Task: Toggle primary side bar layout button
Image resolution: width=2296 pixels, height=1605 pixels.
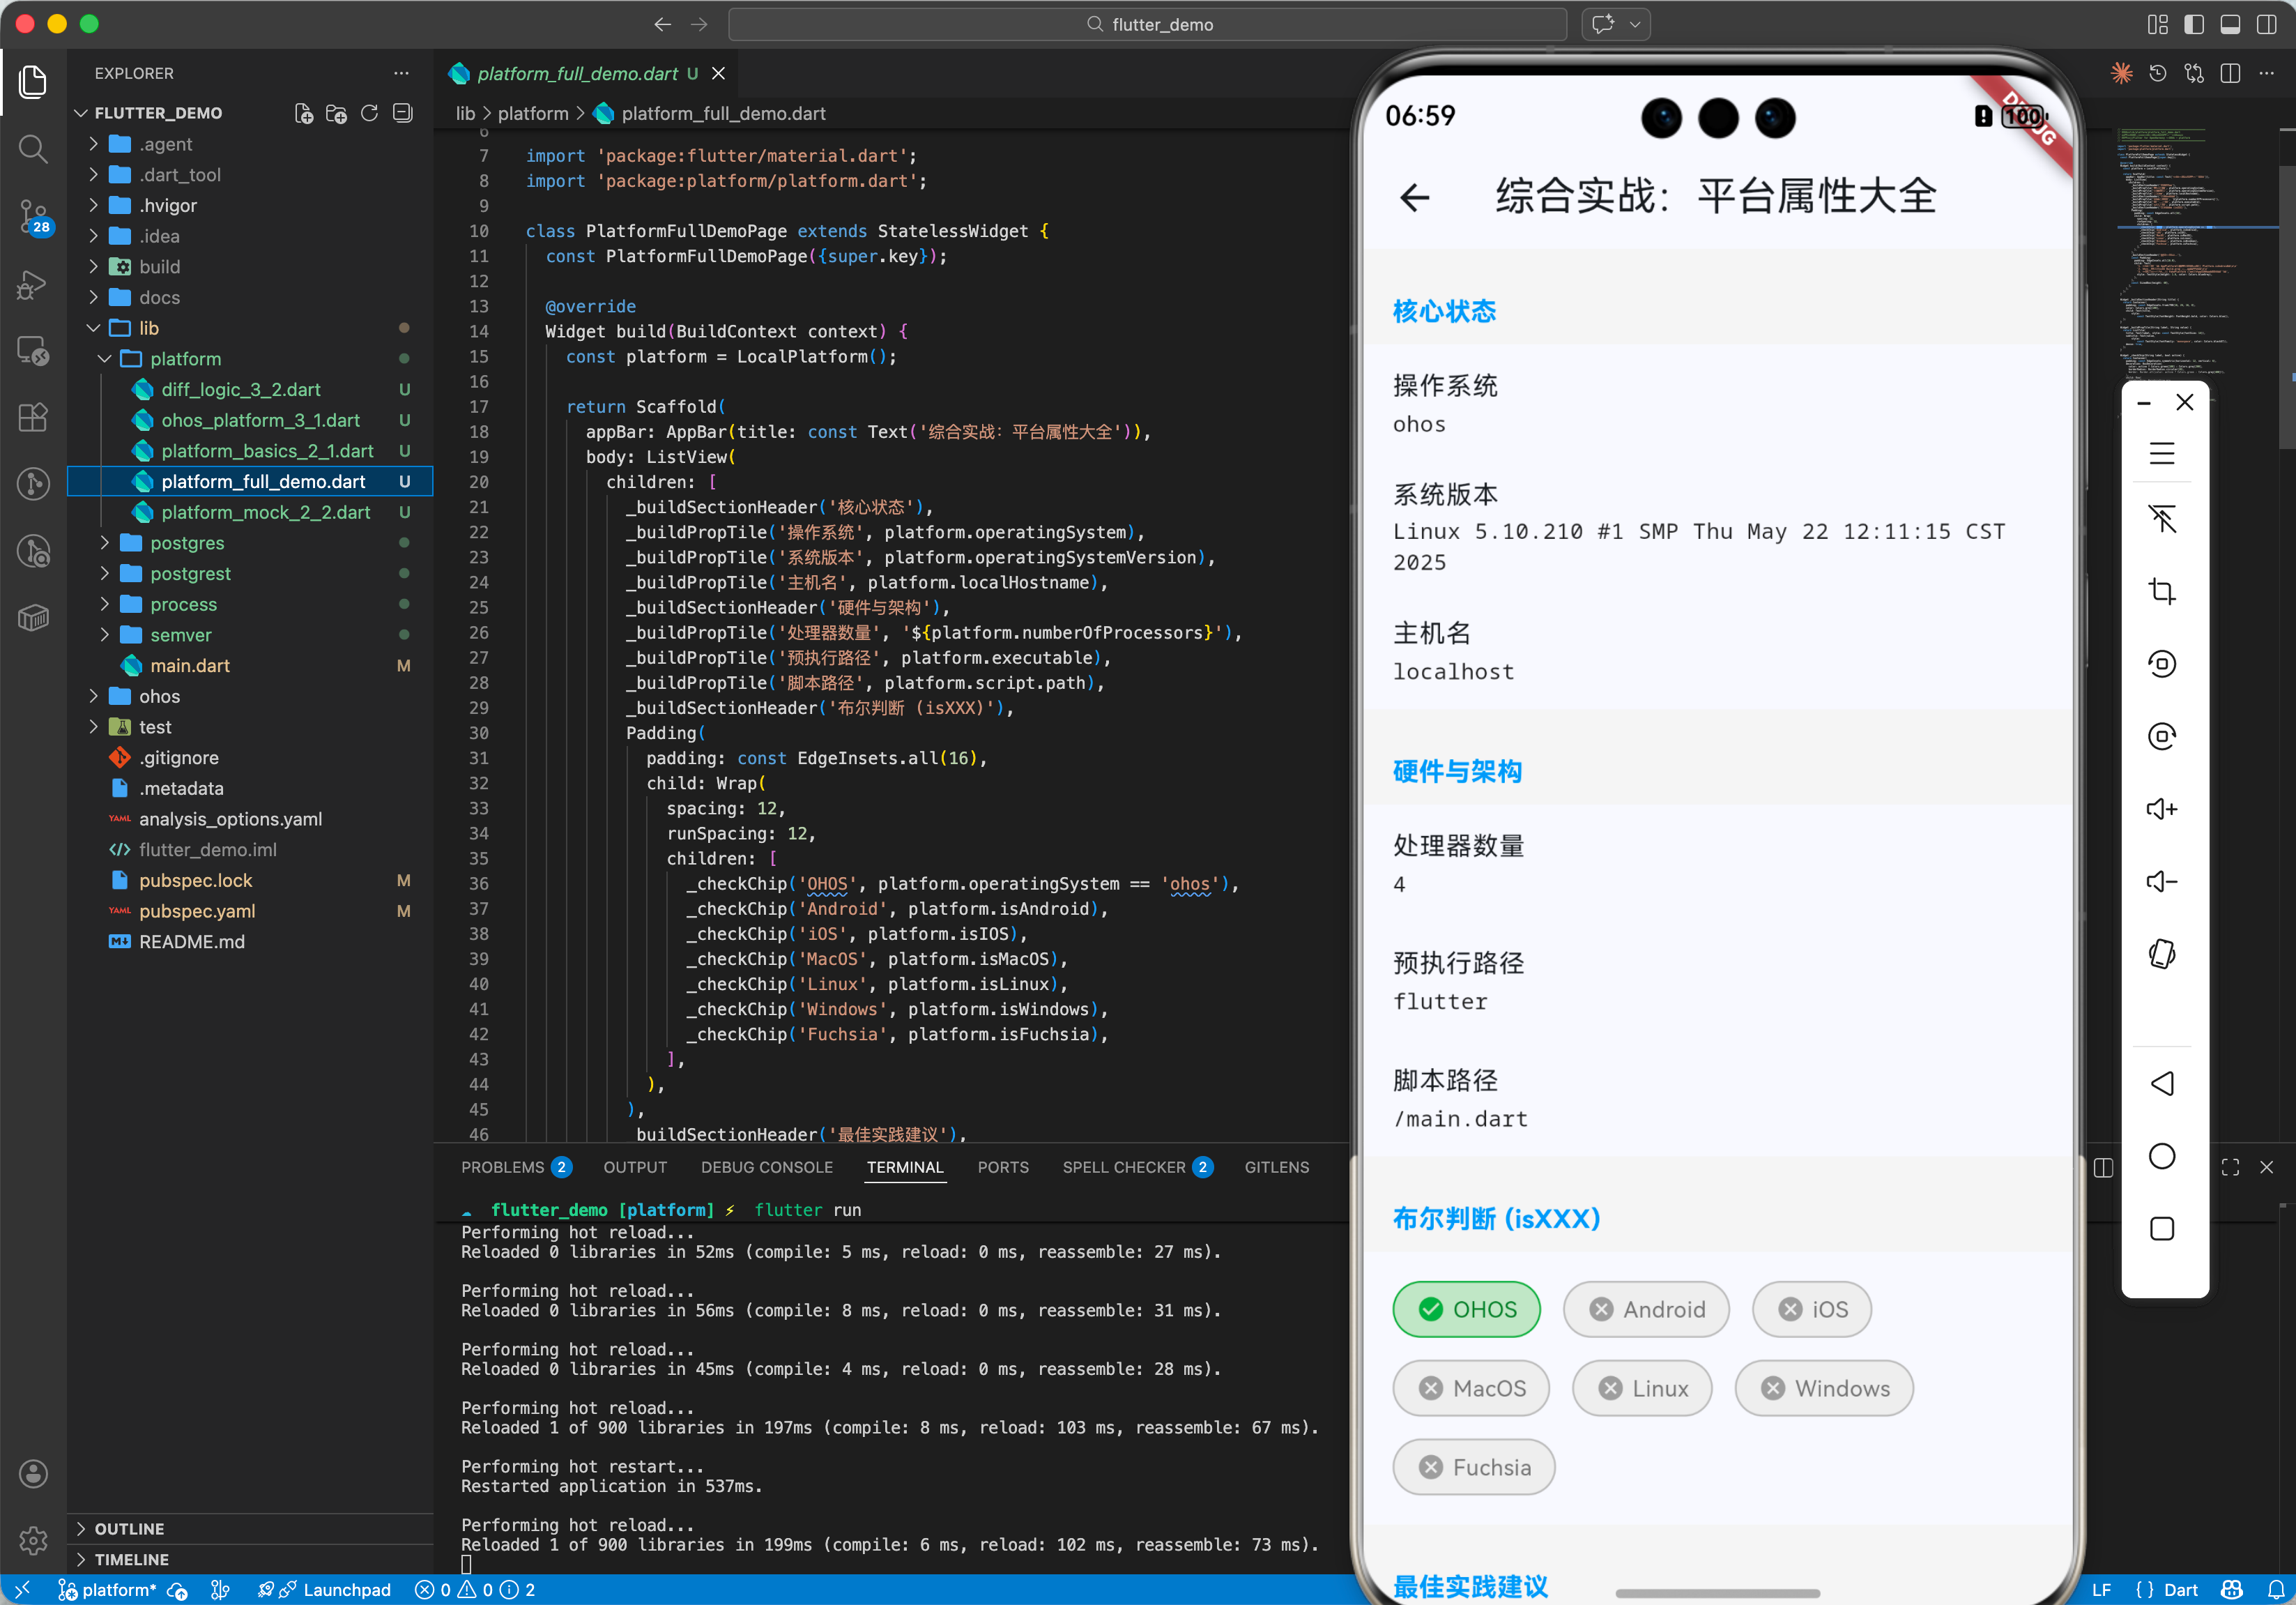Action: (2193, 24)
